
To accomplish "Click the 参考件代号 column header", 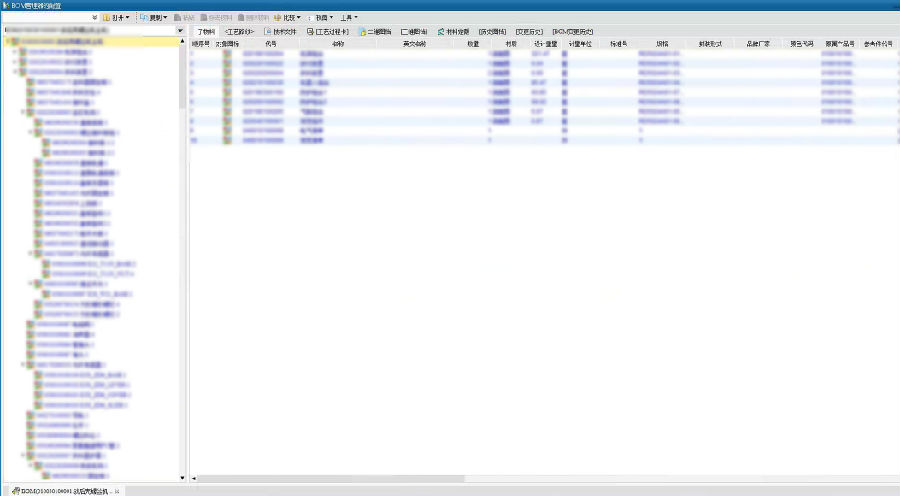I will 878,44.
